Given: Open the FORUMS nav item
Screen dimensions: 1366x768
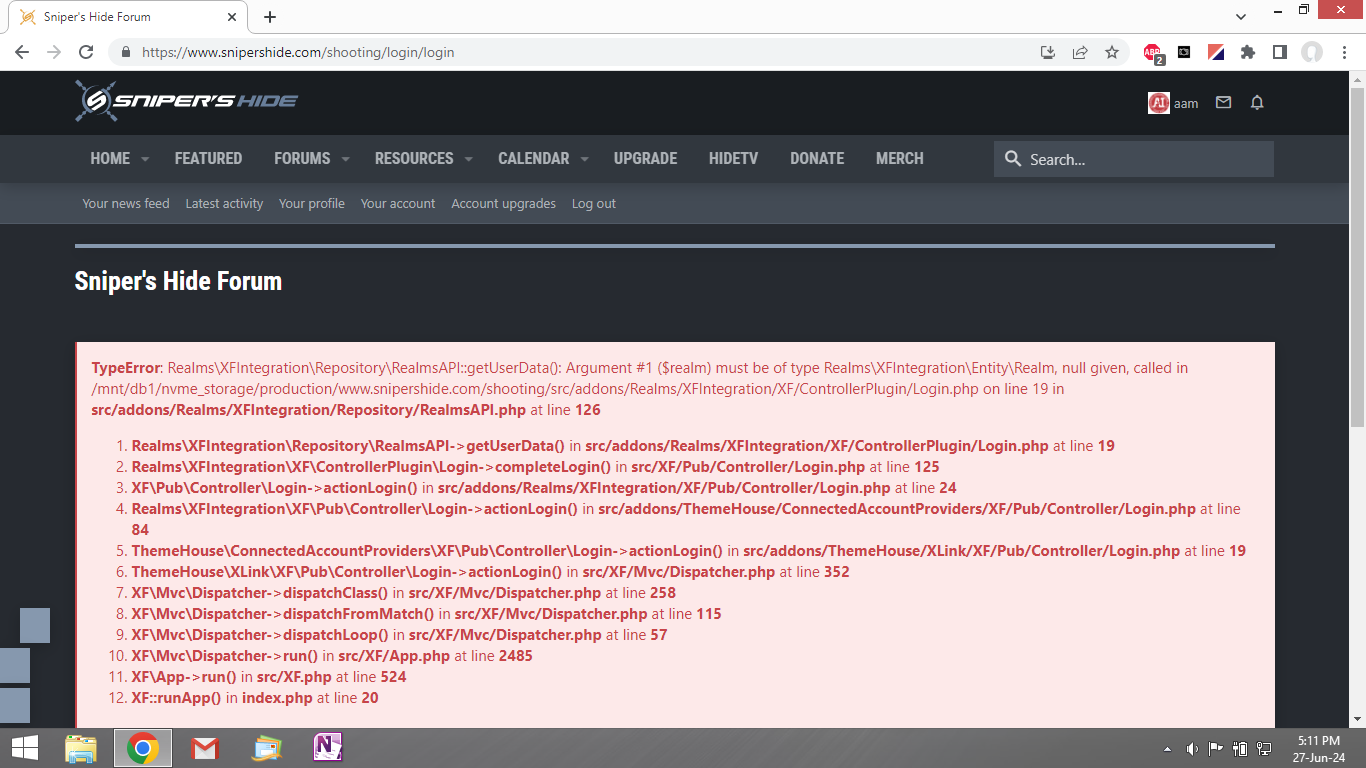Looking at the screenshot, I should [x=302, y=158].
